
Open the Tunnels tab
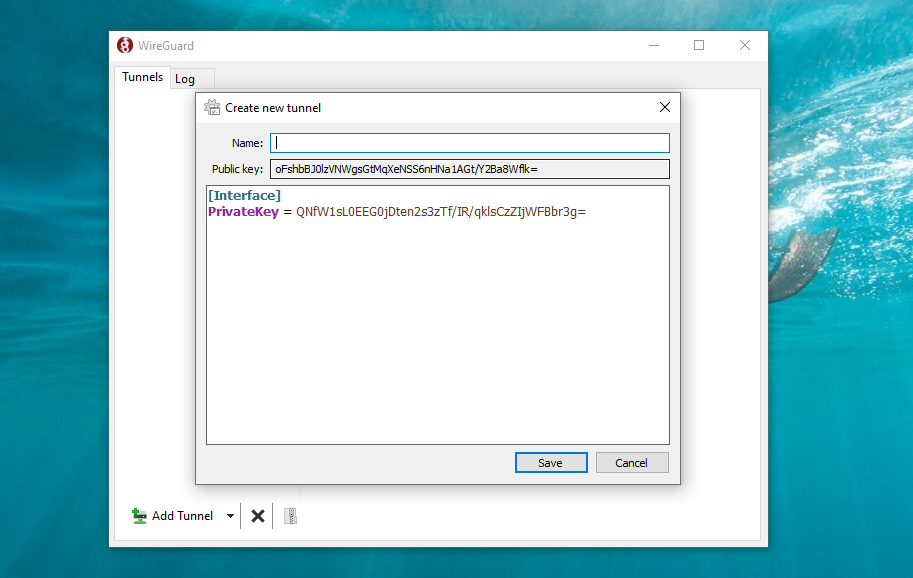(x=142, y=77)
